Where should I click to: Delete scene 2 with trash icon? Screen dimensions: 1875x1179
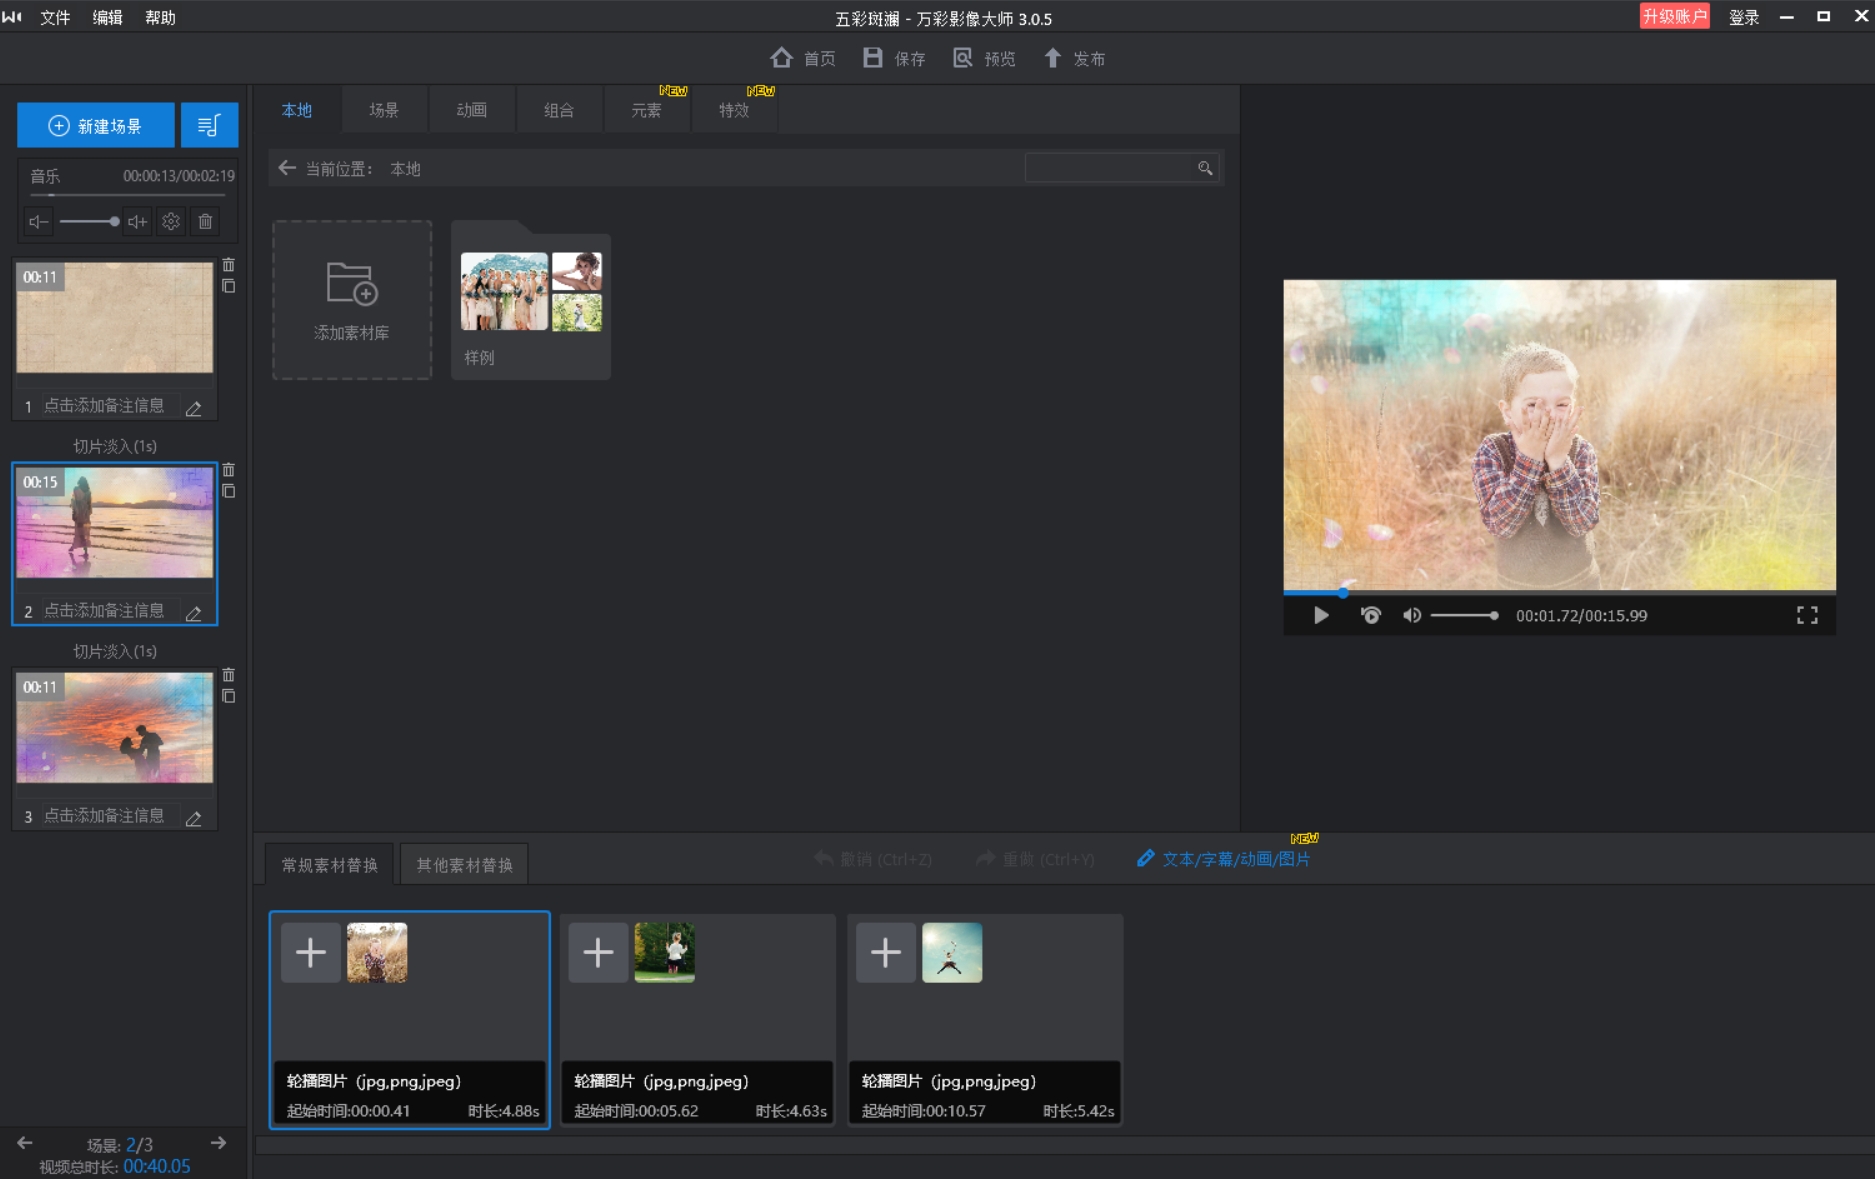click(229, 470)
